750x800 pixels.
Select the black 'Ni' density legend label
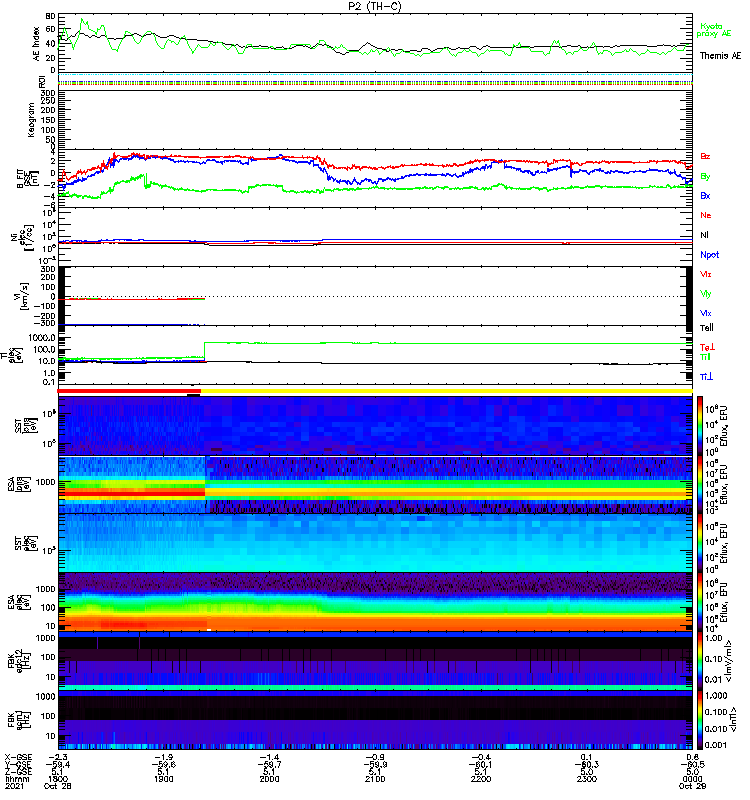704,235
